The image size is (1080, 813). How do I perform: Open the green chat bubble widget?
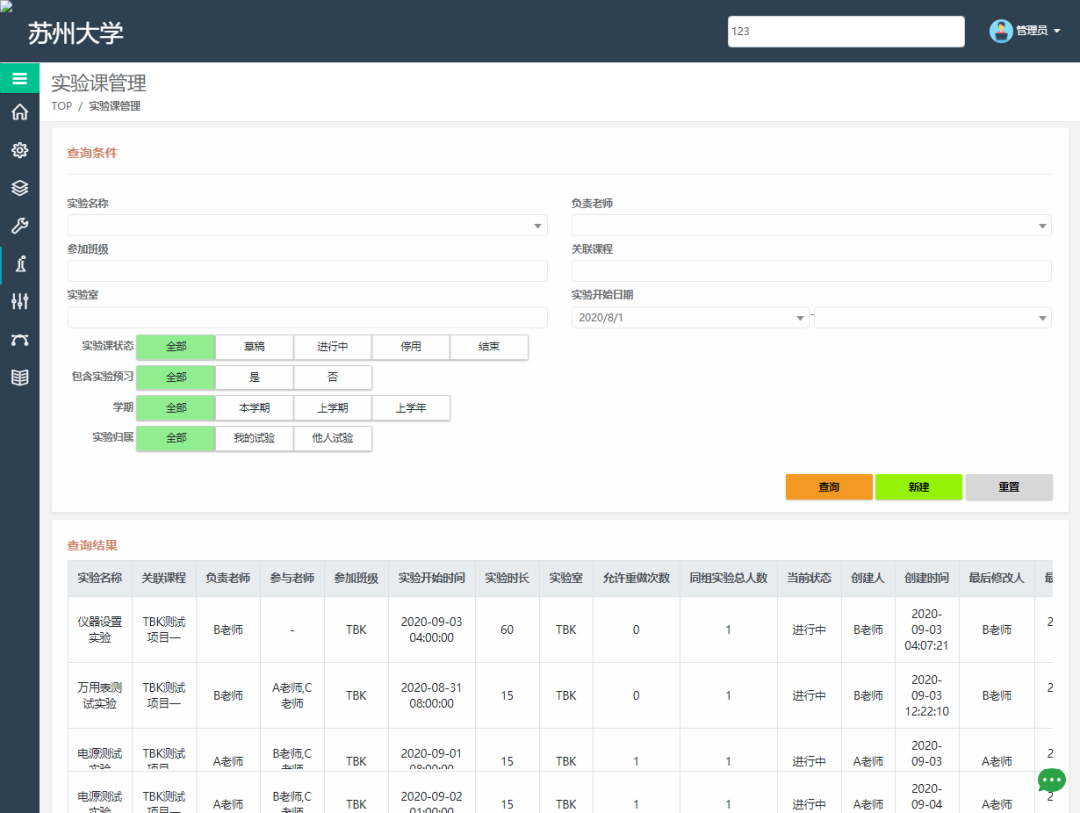pos(1051,780)
